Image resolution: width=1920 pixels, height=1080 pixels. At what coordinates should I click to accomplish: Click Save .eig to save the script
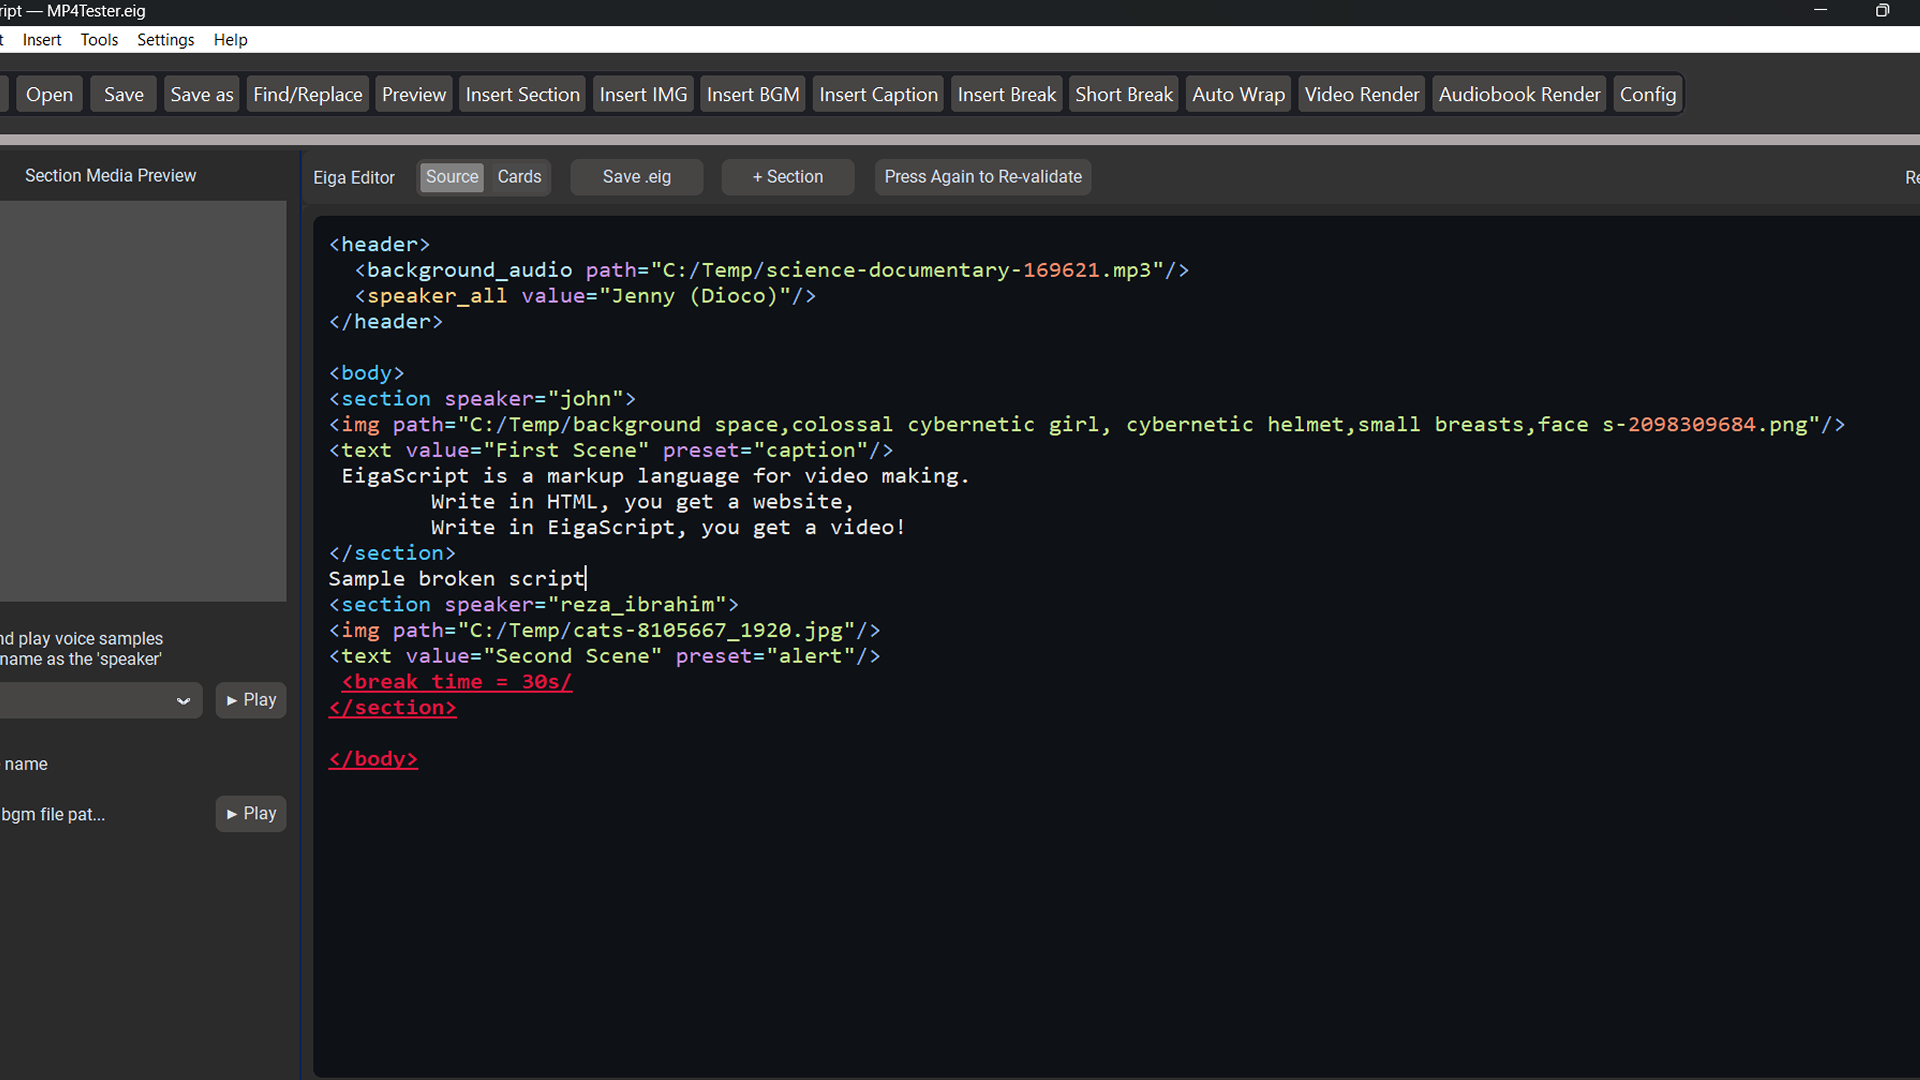pyautogui.click(x=636, y=177)
